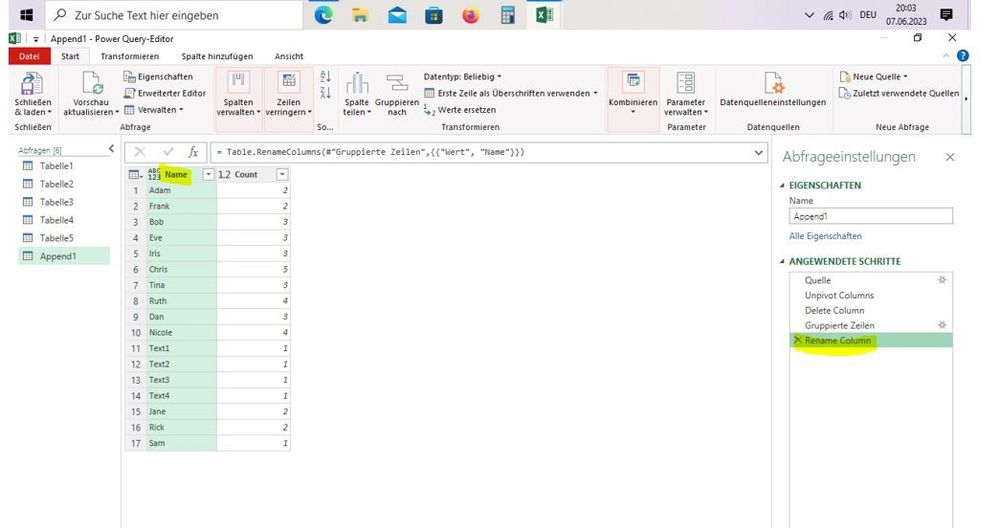Open the Neue Quelle dropdown
Viewport: 999px width, 528px height.
873,76
